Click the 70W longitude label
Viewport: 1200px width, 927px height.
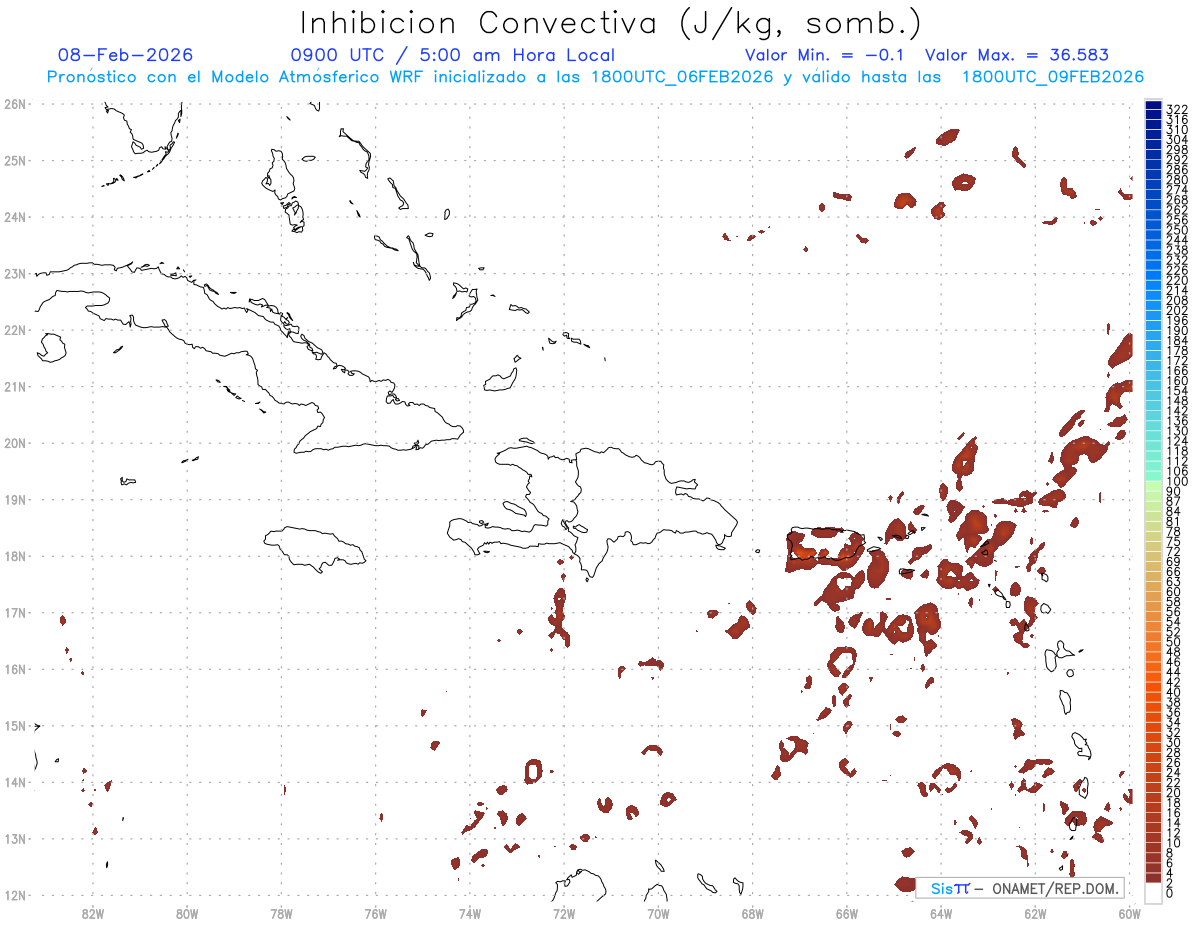coord(658,913)
